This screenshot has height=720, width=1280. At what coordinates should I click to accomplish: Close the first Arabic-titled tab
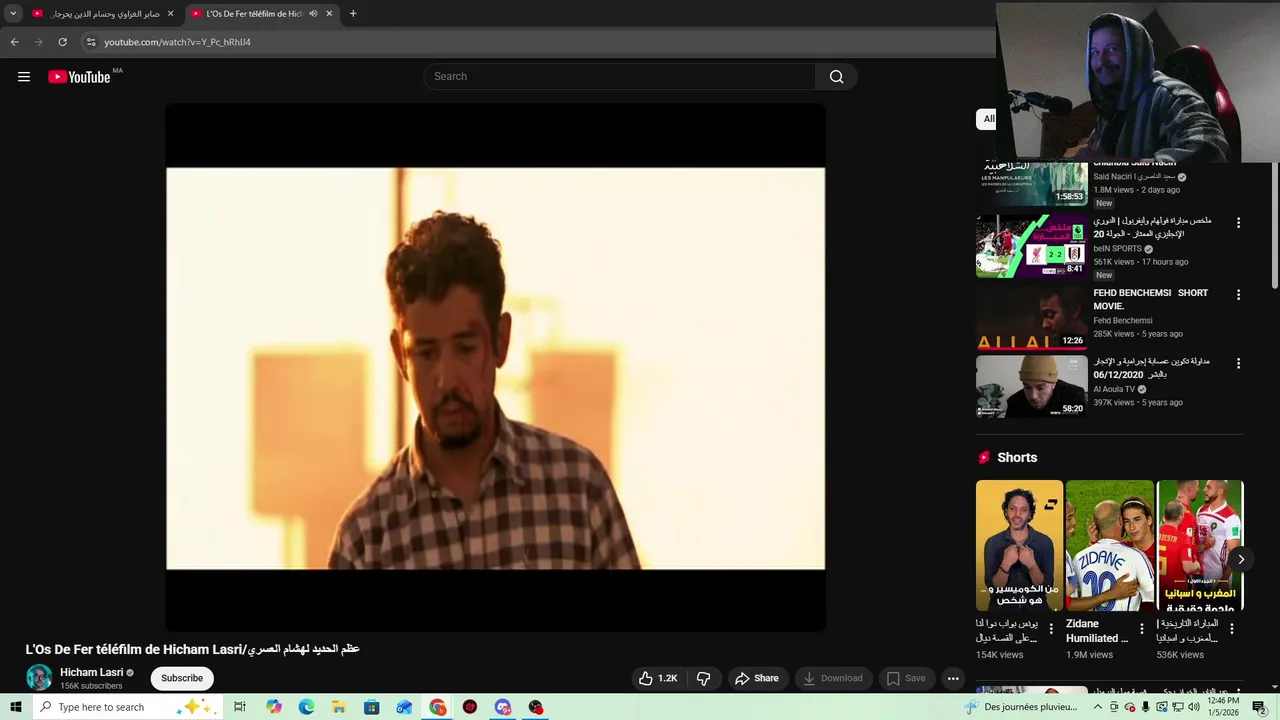[x=170, y=14]
